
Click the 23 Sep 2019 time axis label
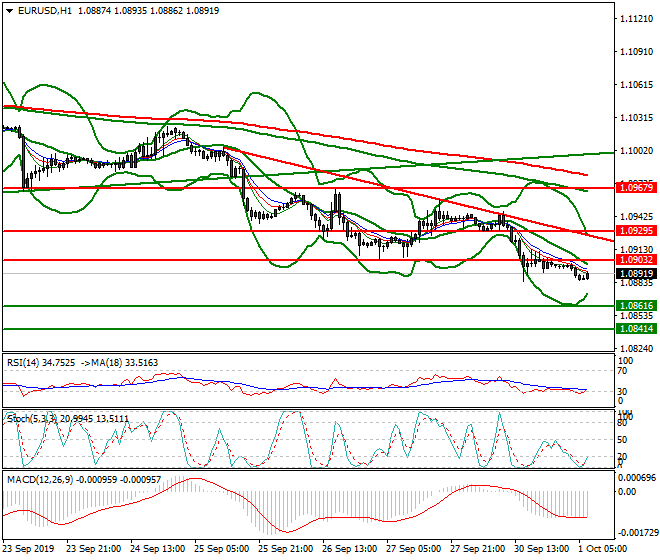29,549
